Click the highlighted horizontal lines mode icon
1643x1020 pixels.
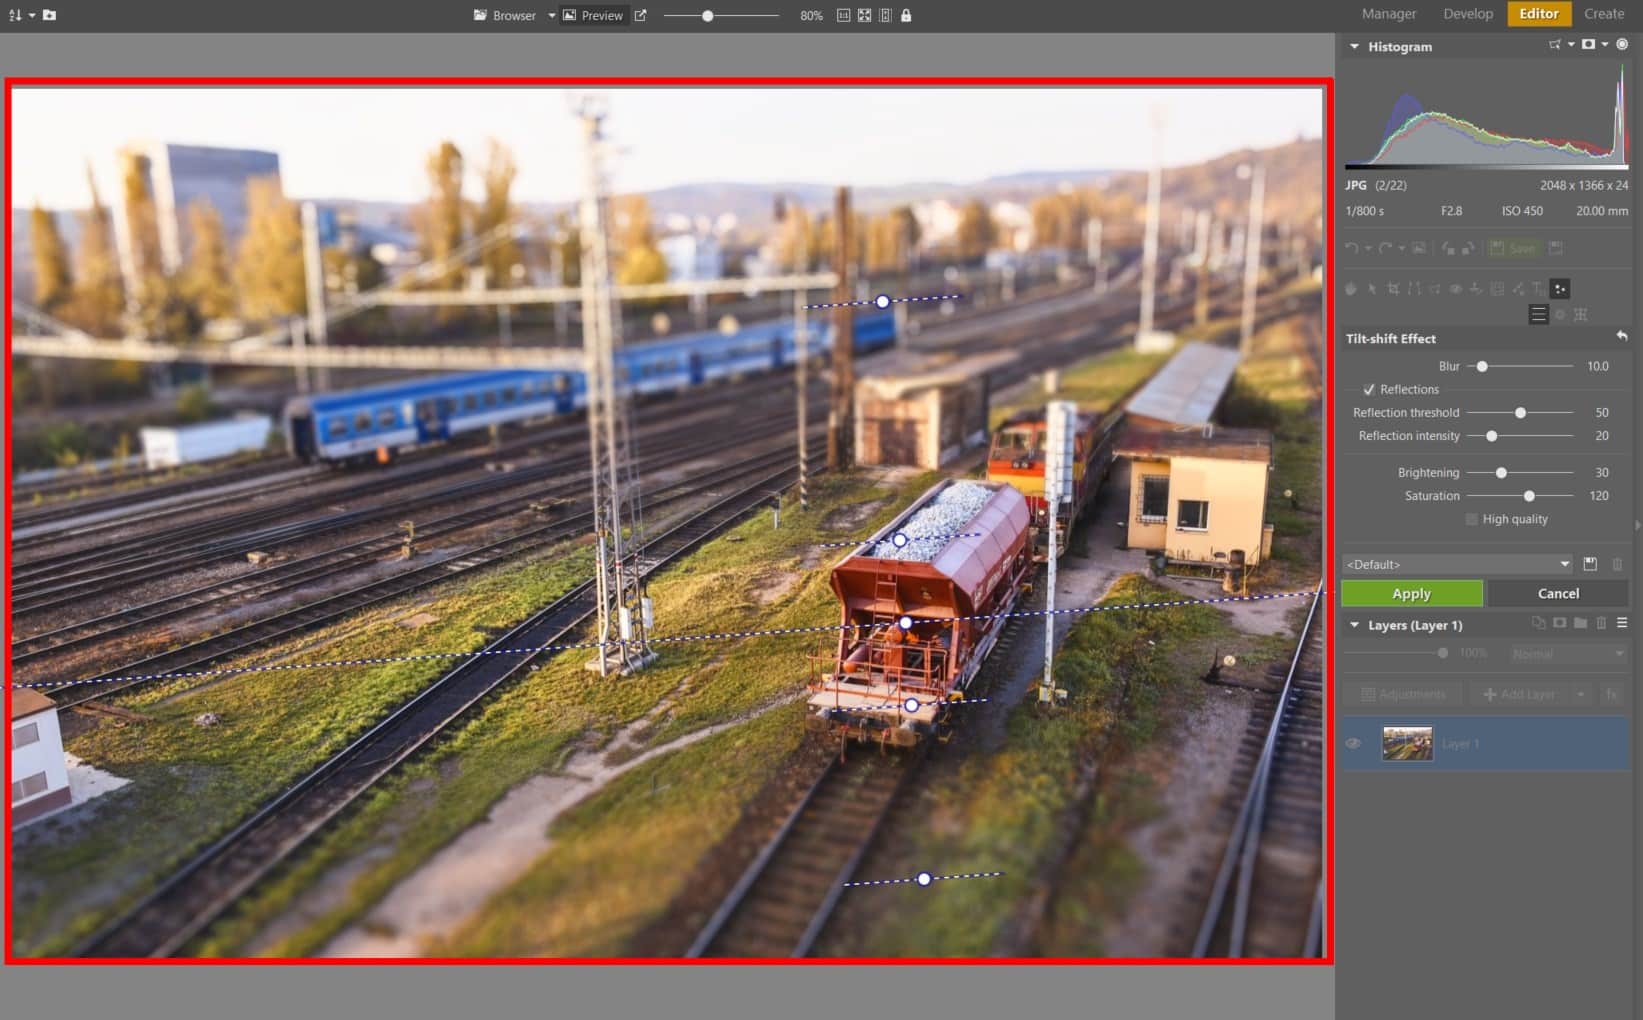1538,315
